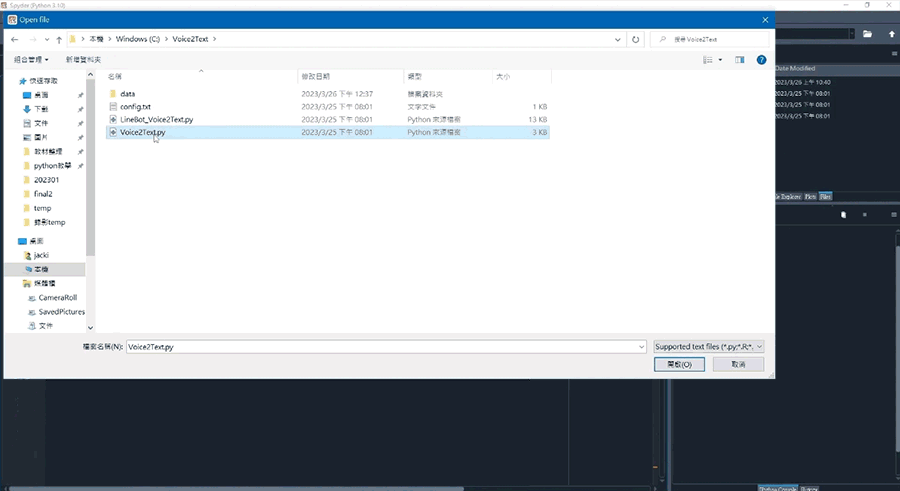Screen dimensions: 900x491
Task: Toggle the preview pane icon
Action: 740,60
